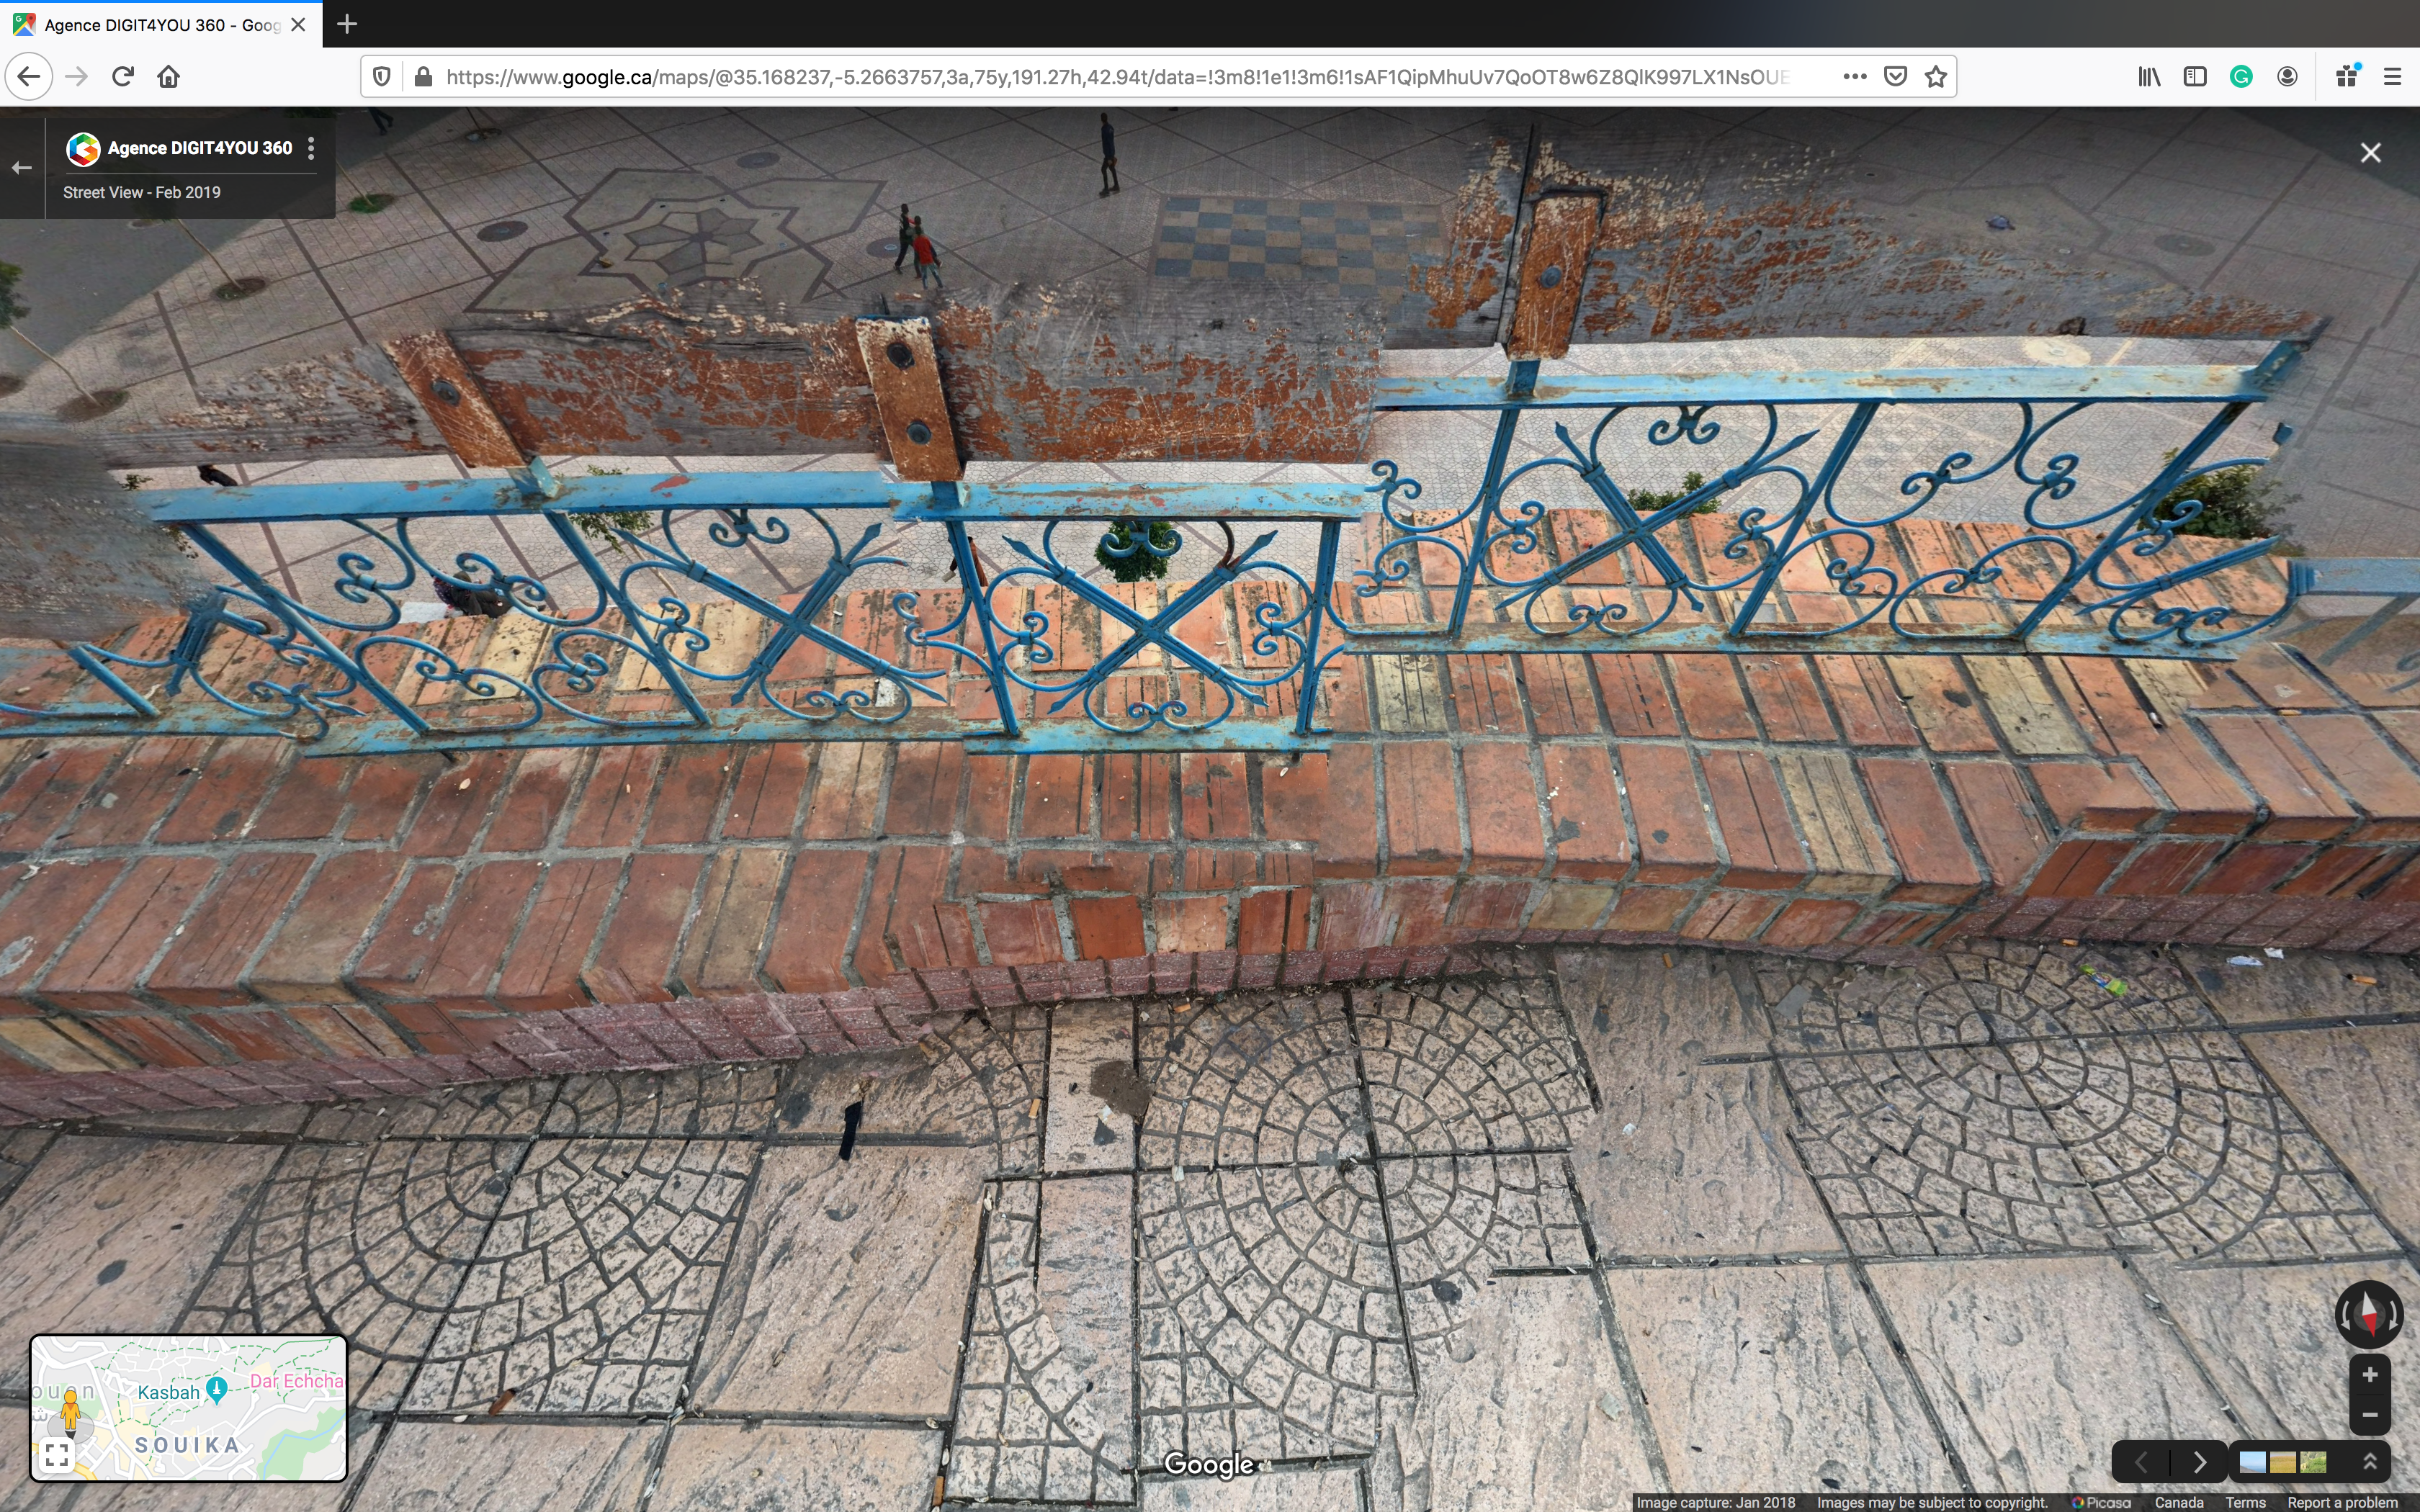Click the Pegman on the minimap
2420x1512 pixels.
[x=70, y=1410]
